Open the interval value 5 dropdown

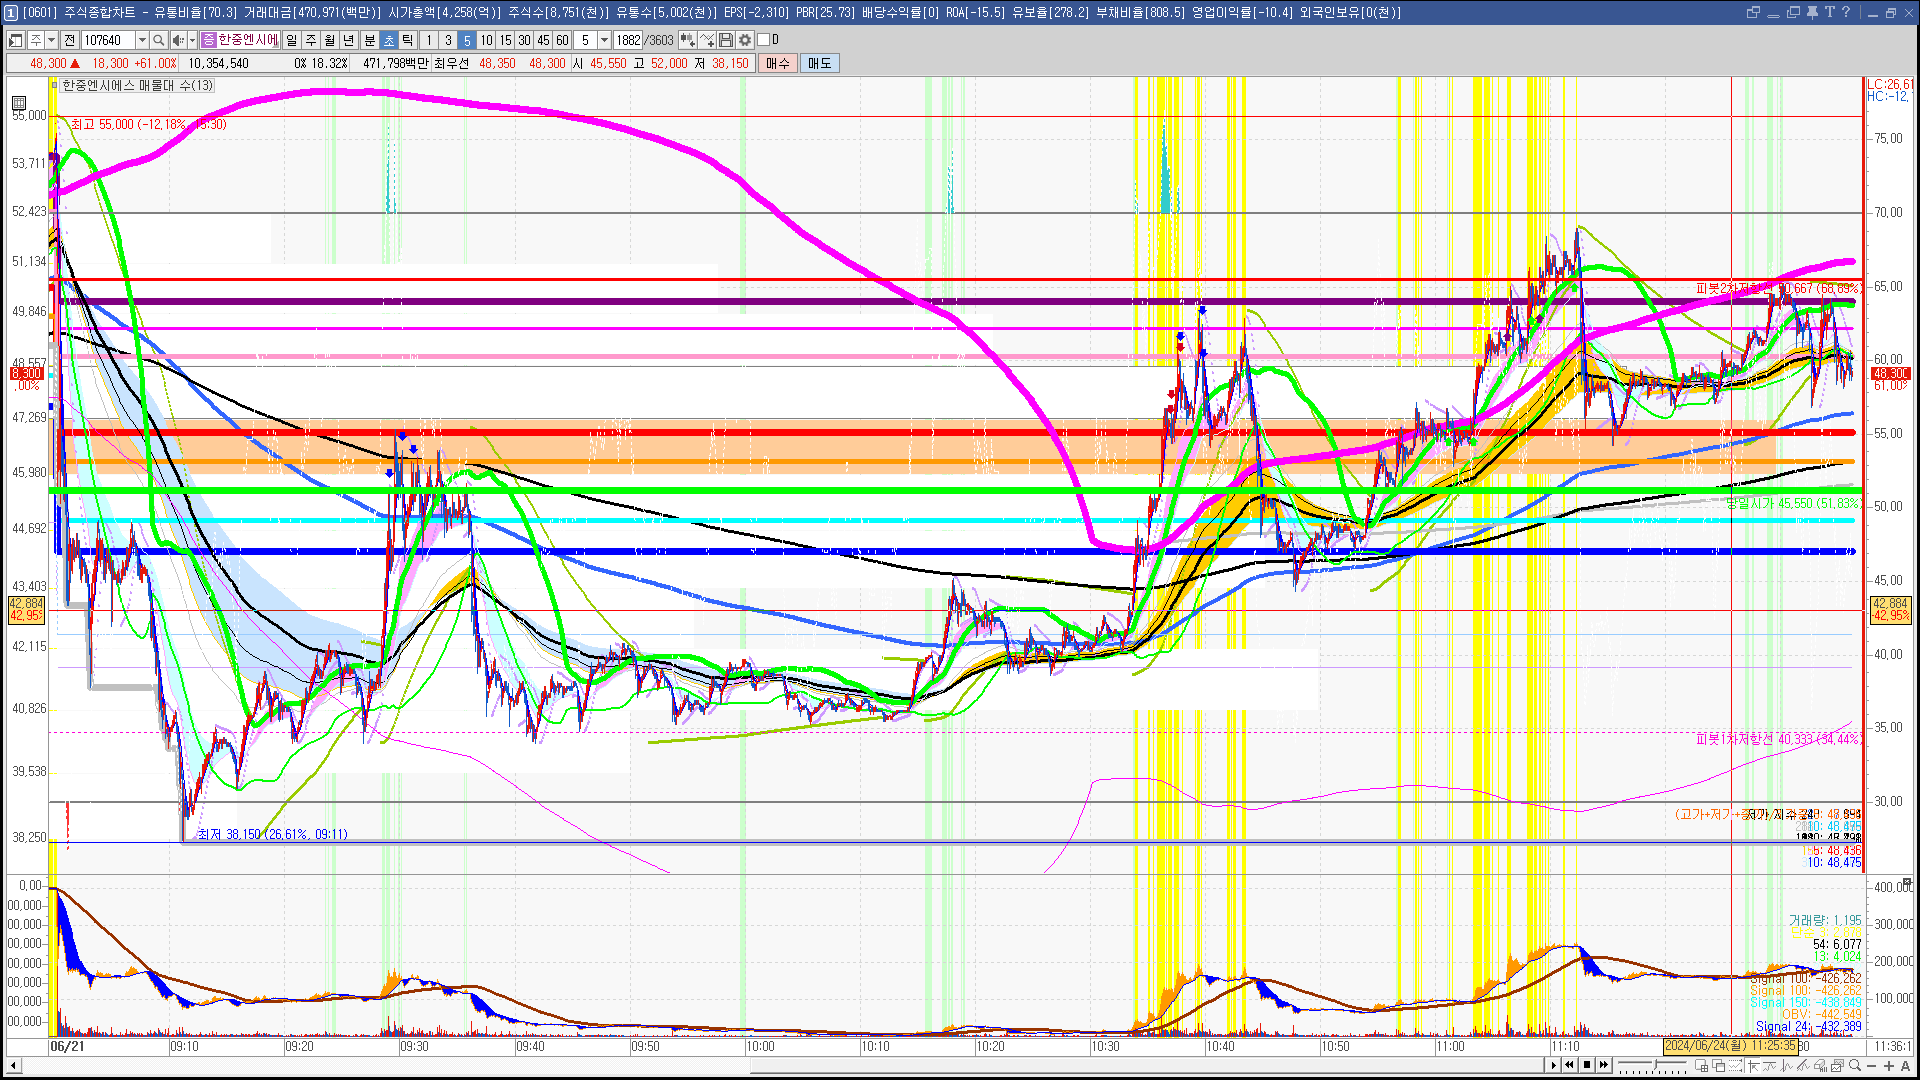604,40
